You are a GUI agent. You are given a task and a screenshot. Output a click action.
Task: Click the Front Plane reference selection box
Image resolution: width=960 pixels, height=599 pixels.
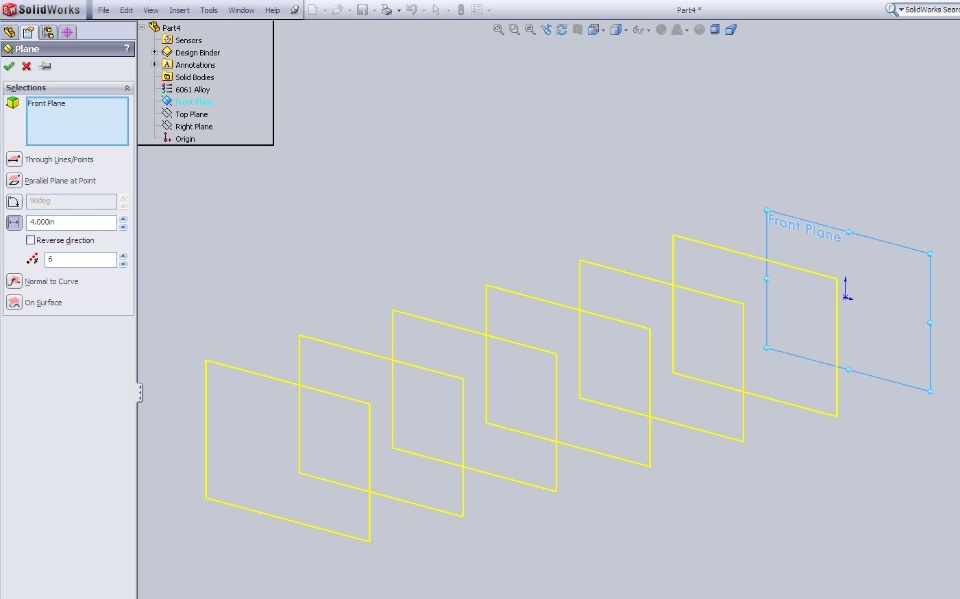tap(77, 121)
